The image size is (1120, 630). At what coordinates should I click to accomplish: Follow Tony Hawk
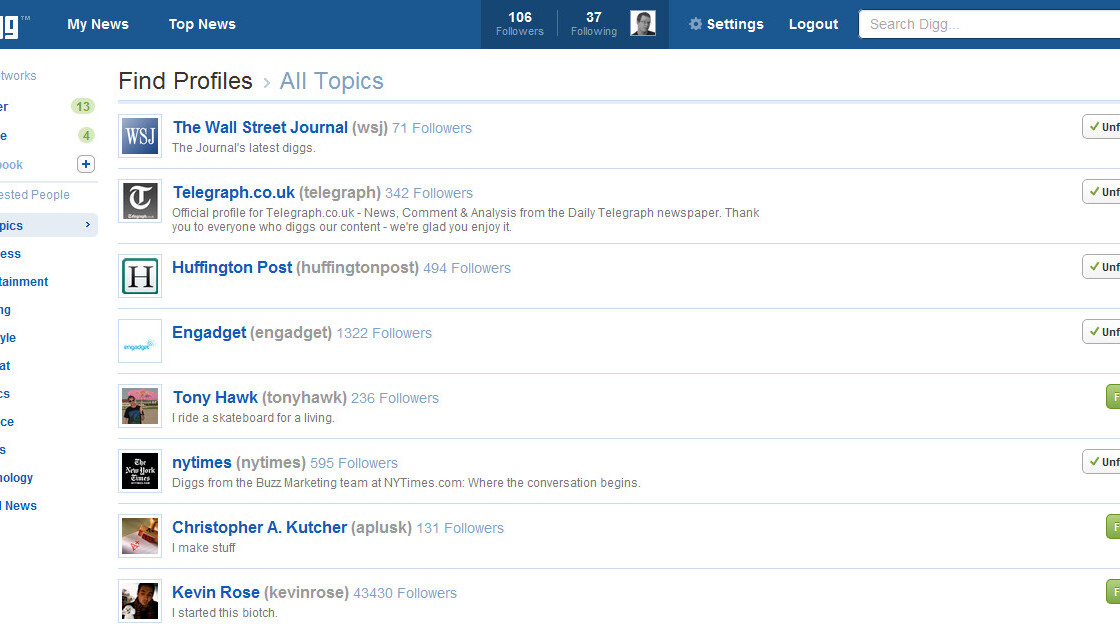pos(1113,396)
